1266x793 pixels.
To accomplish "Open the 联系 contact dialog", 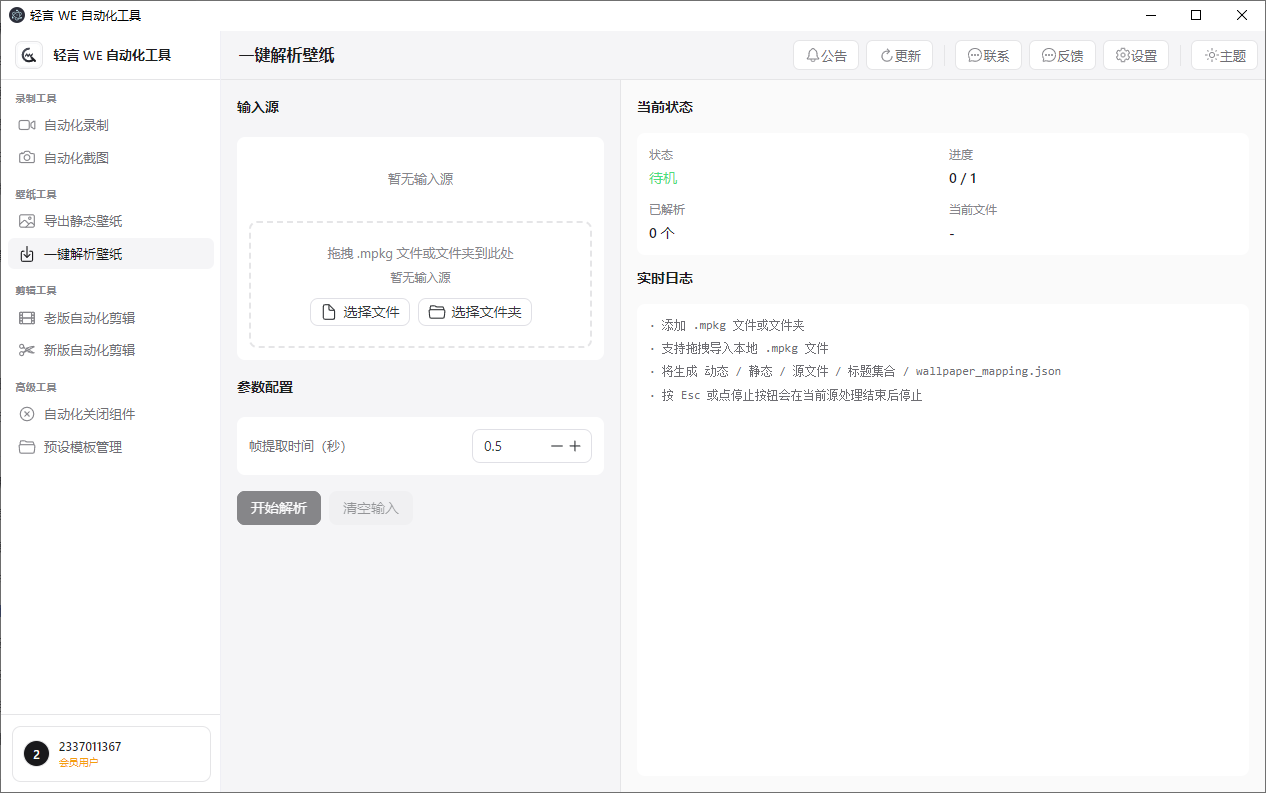I will [x=988, y=55].
